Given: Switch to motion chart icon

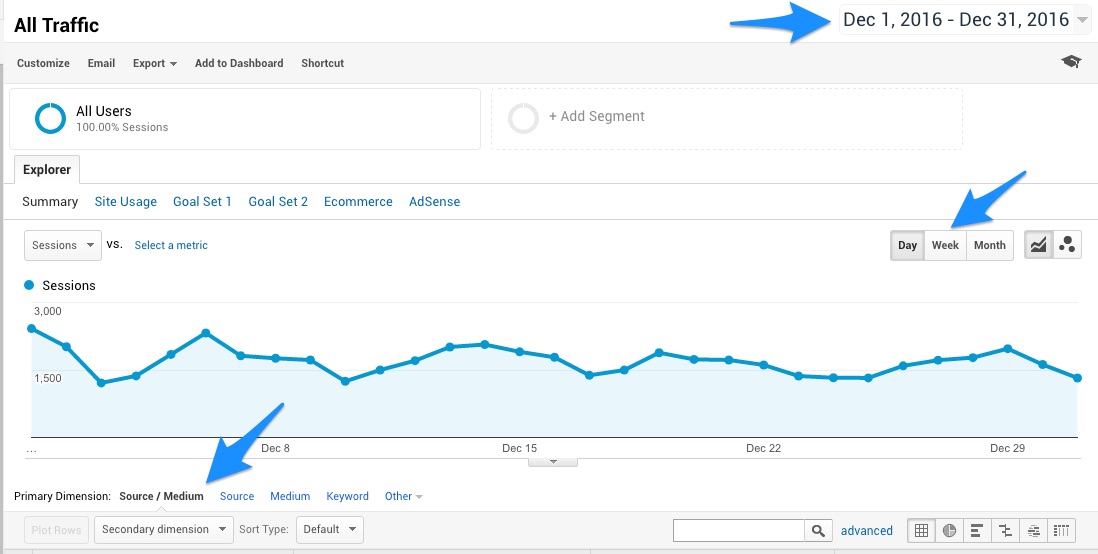Looking at the screenshot, I should [1067, 245].
